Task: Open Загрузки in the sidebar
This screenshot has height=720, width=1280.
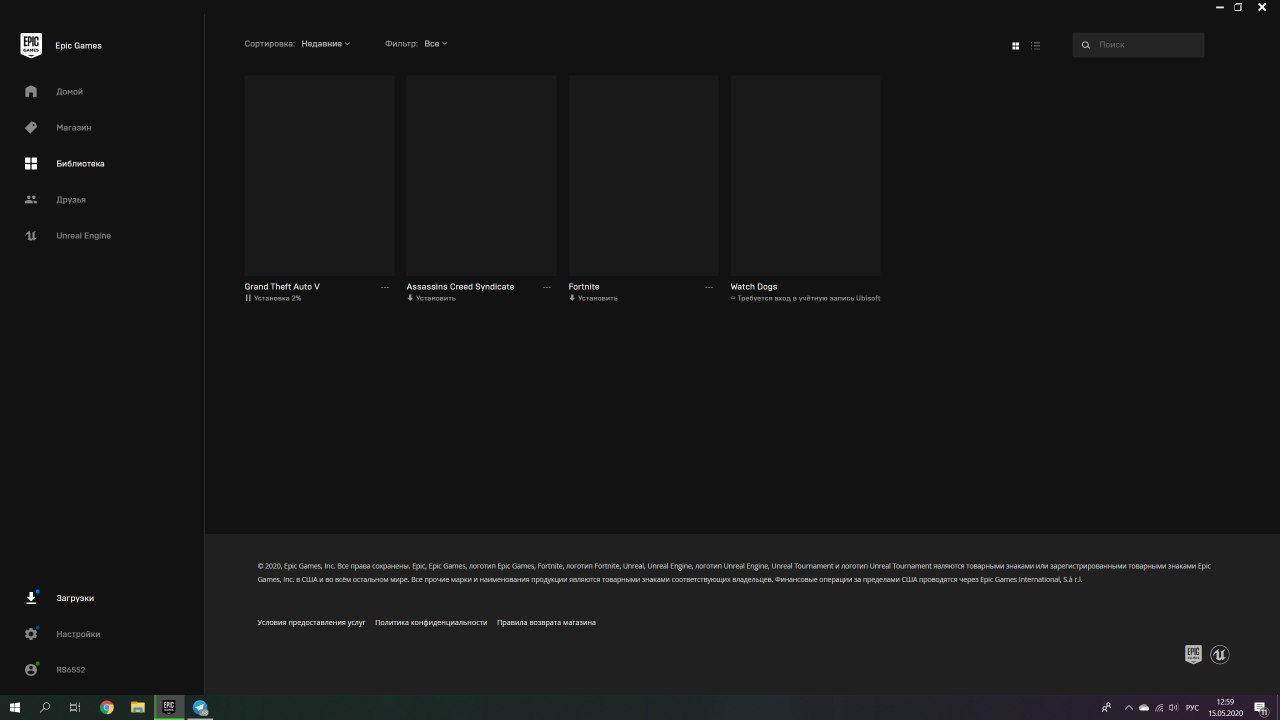Action: (75, 598)
